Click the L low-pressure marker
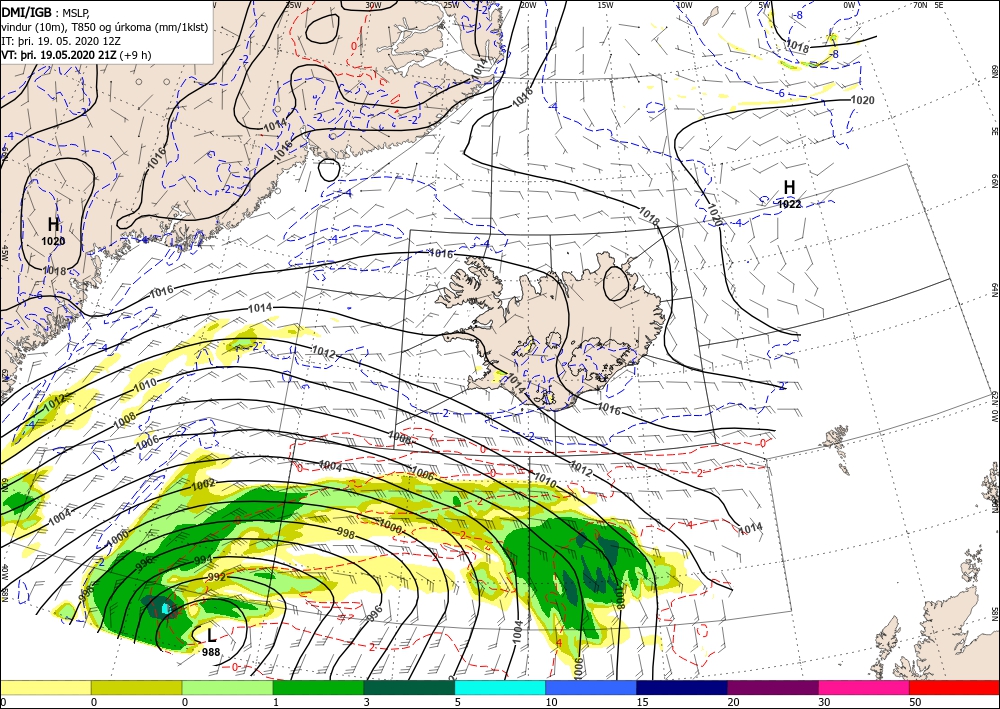The height and width of the screenshot is (709, 1000). tap(212, 635)
